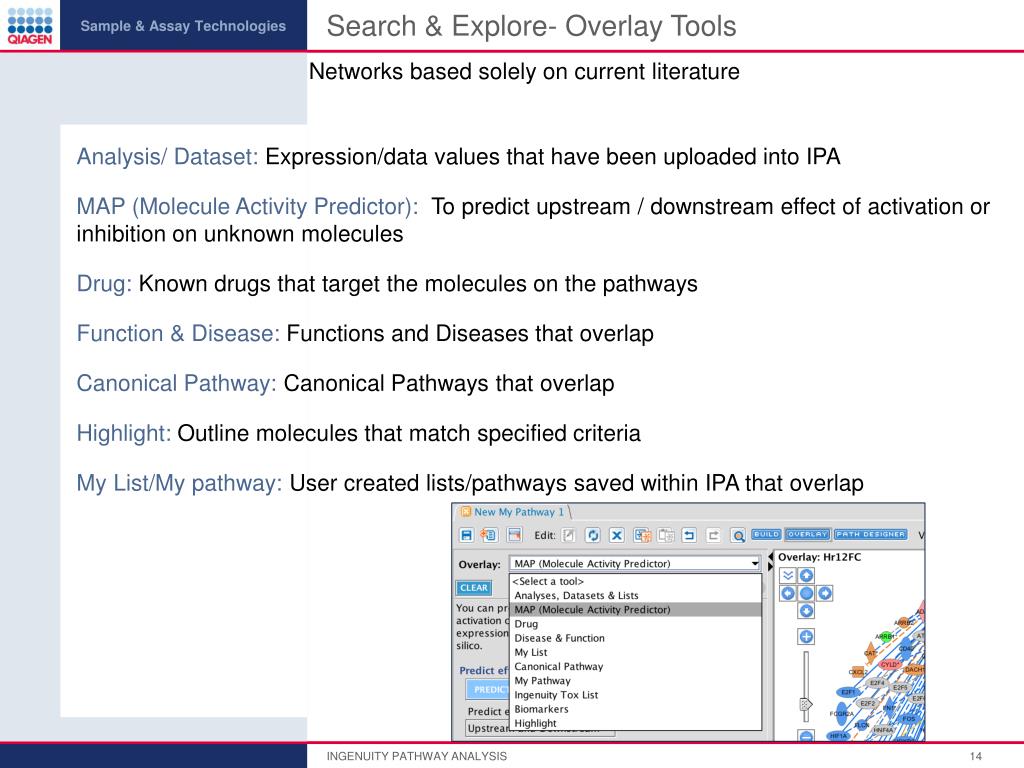Click the add-to-list icon beside Save

click(x=488, y=535)
